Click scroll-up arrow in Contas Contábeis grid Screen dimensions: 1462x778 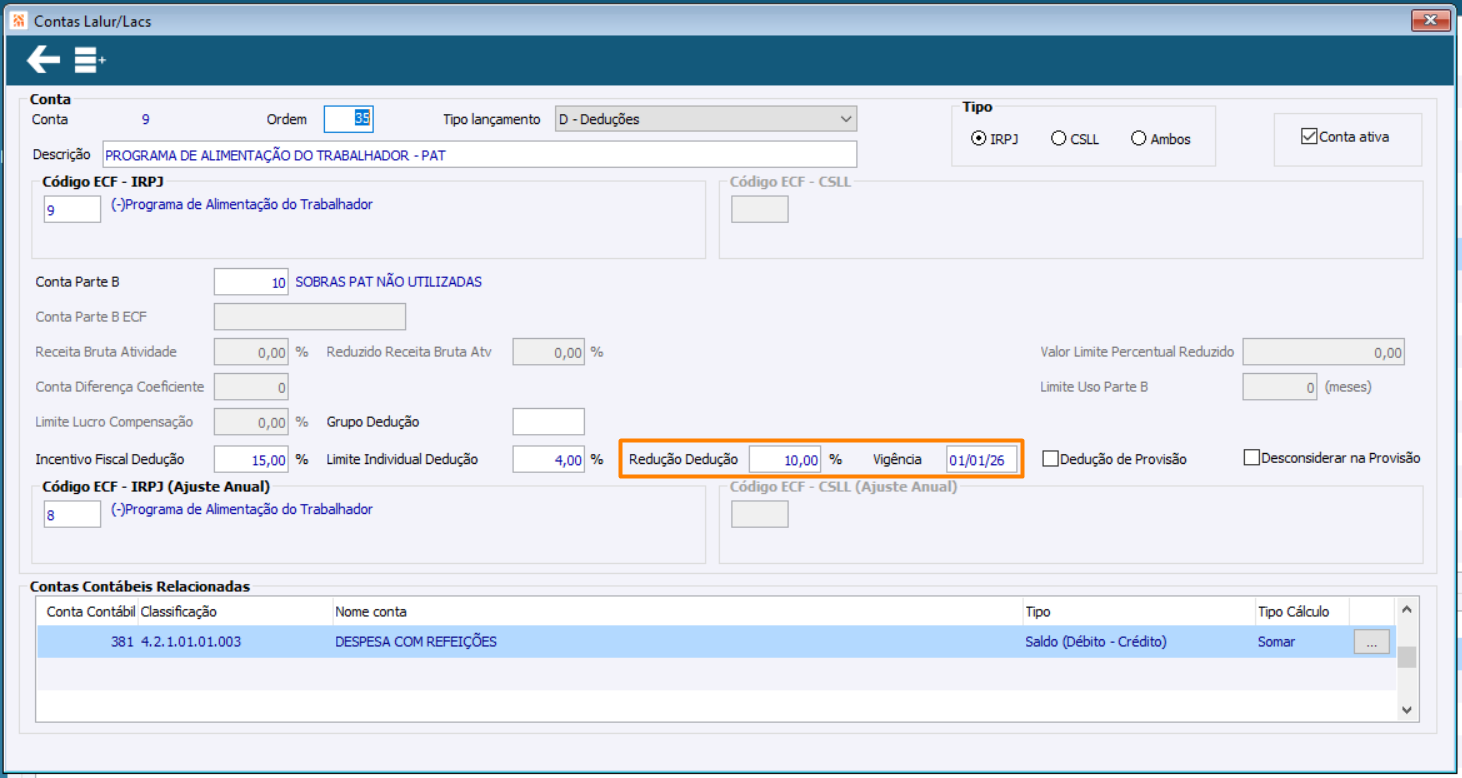click(1406, 609)
